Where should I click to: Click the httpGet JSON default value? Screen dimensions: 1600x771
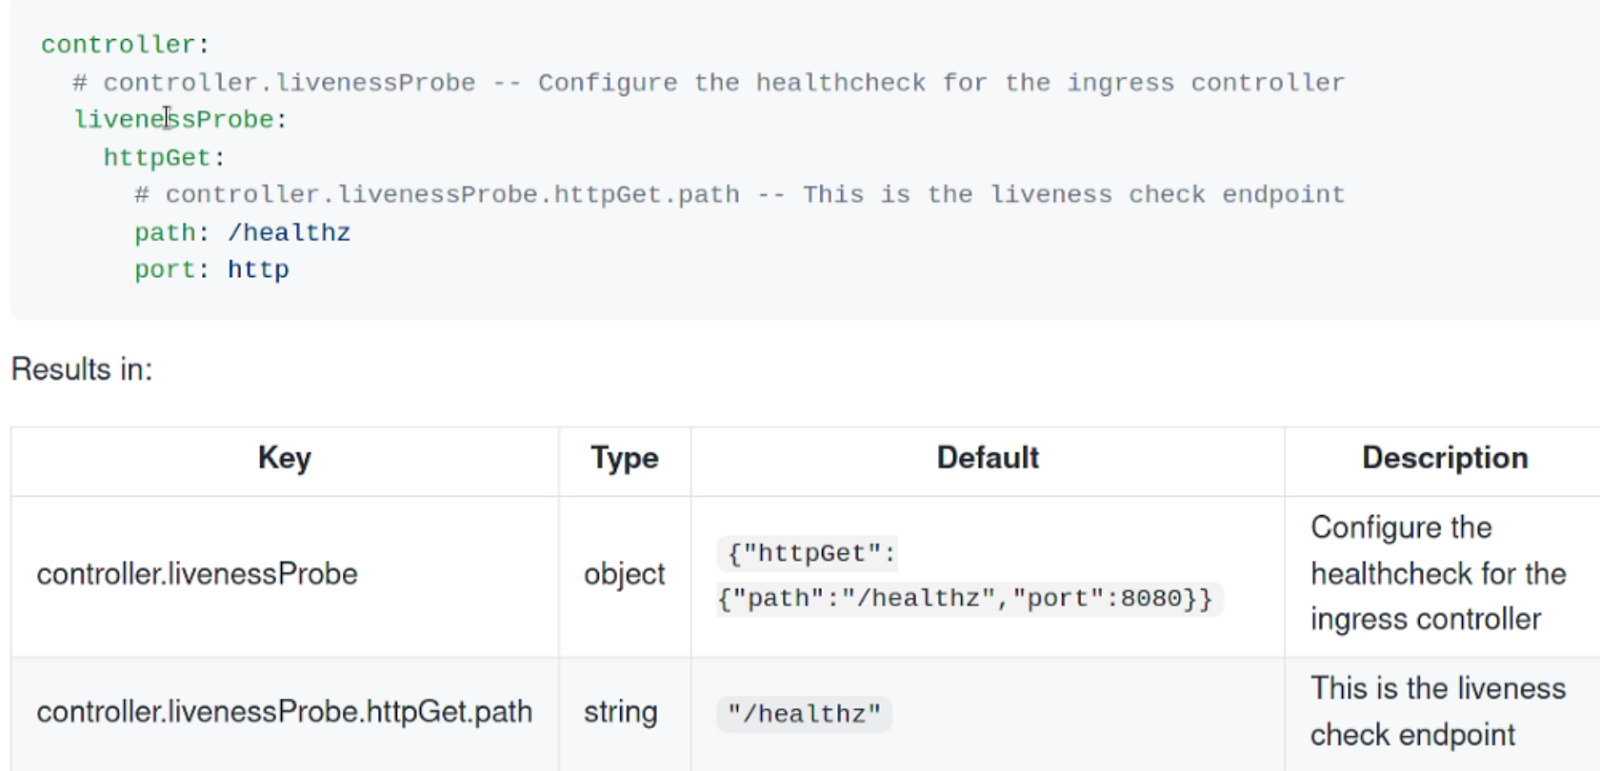click(x=964, y=576)
